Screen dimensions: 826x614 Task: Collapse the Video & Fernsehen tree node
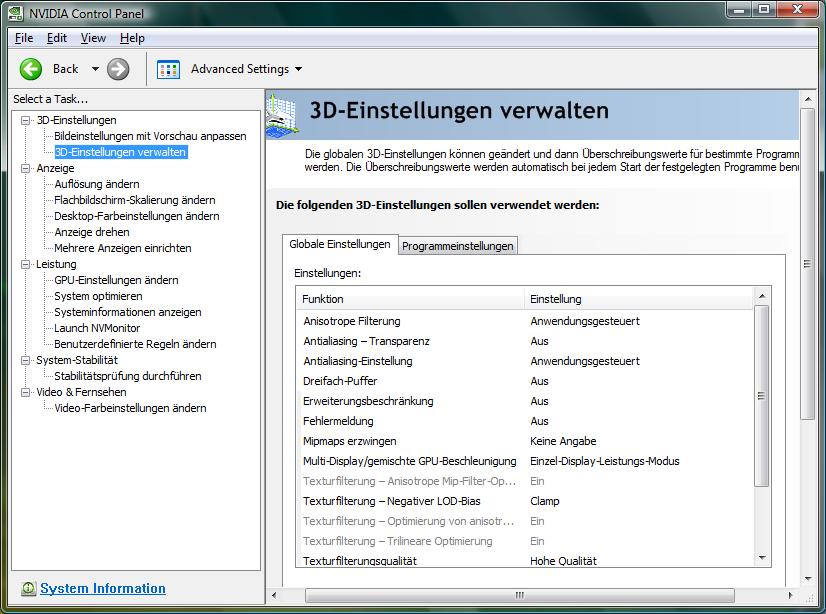[x=25, y=392]
